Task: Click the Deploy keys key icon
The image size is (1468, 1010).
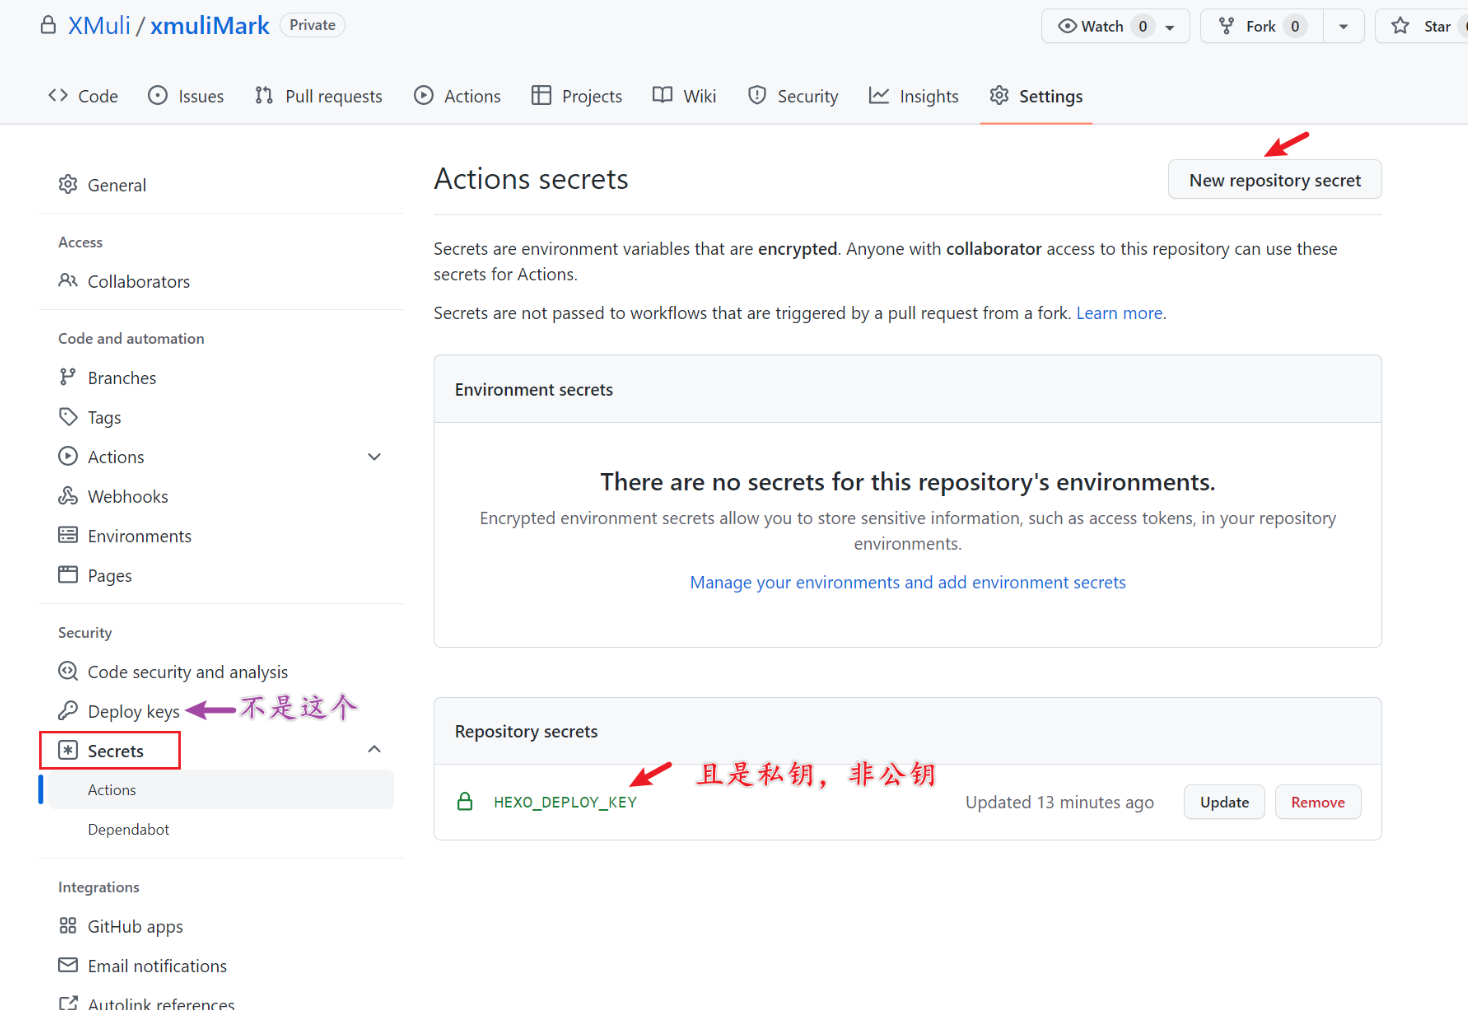Action: 68,711
